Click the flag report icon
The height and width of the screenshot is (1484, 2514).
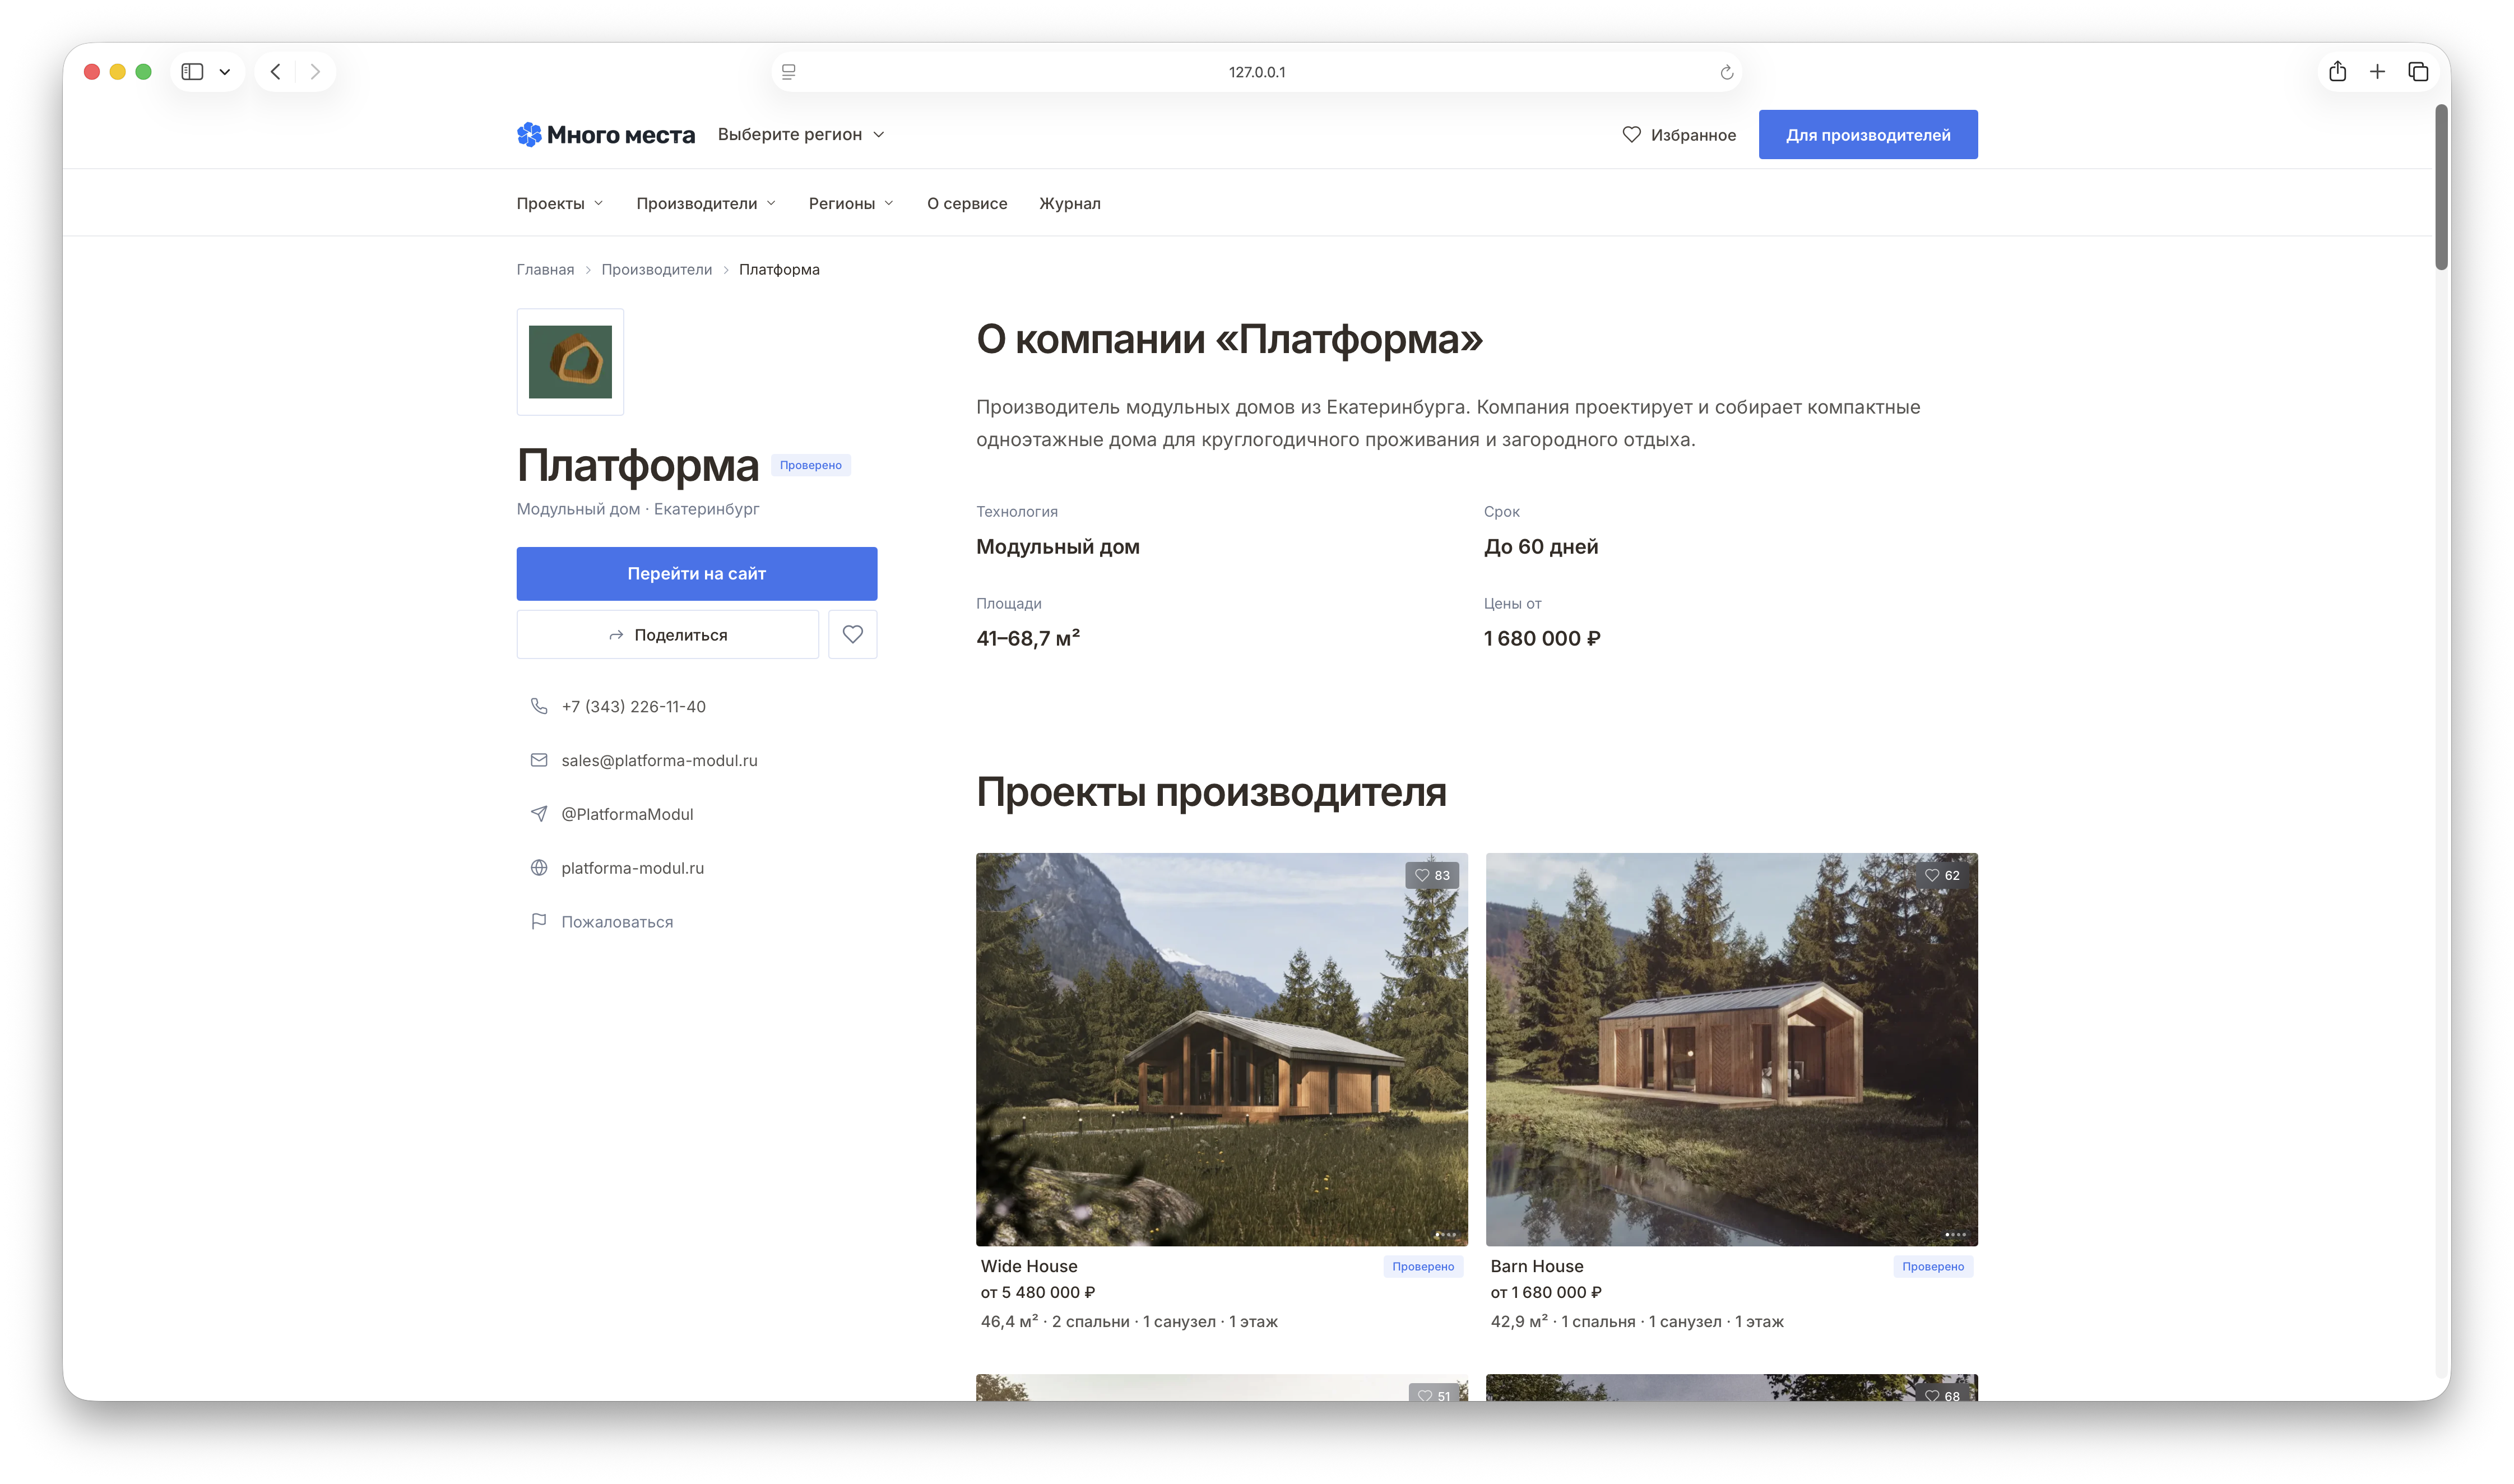point(538,922)
